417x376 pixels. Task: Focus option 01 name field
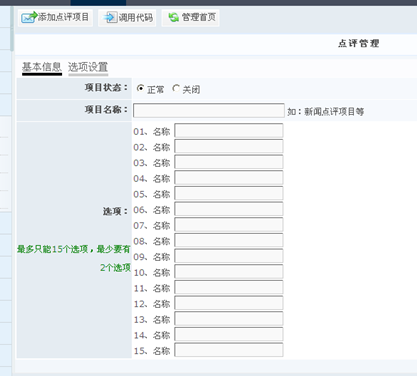[x=229, y=131]
